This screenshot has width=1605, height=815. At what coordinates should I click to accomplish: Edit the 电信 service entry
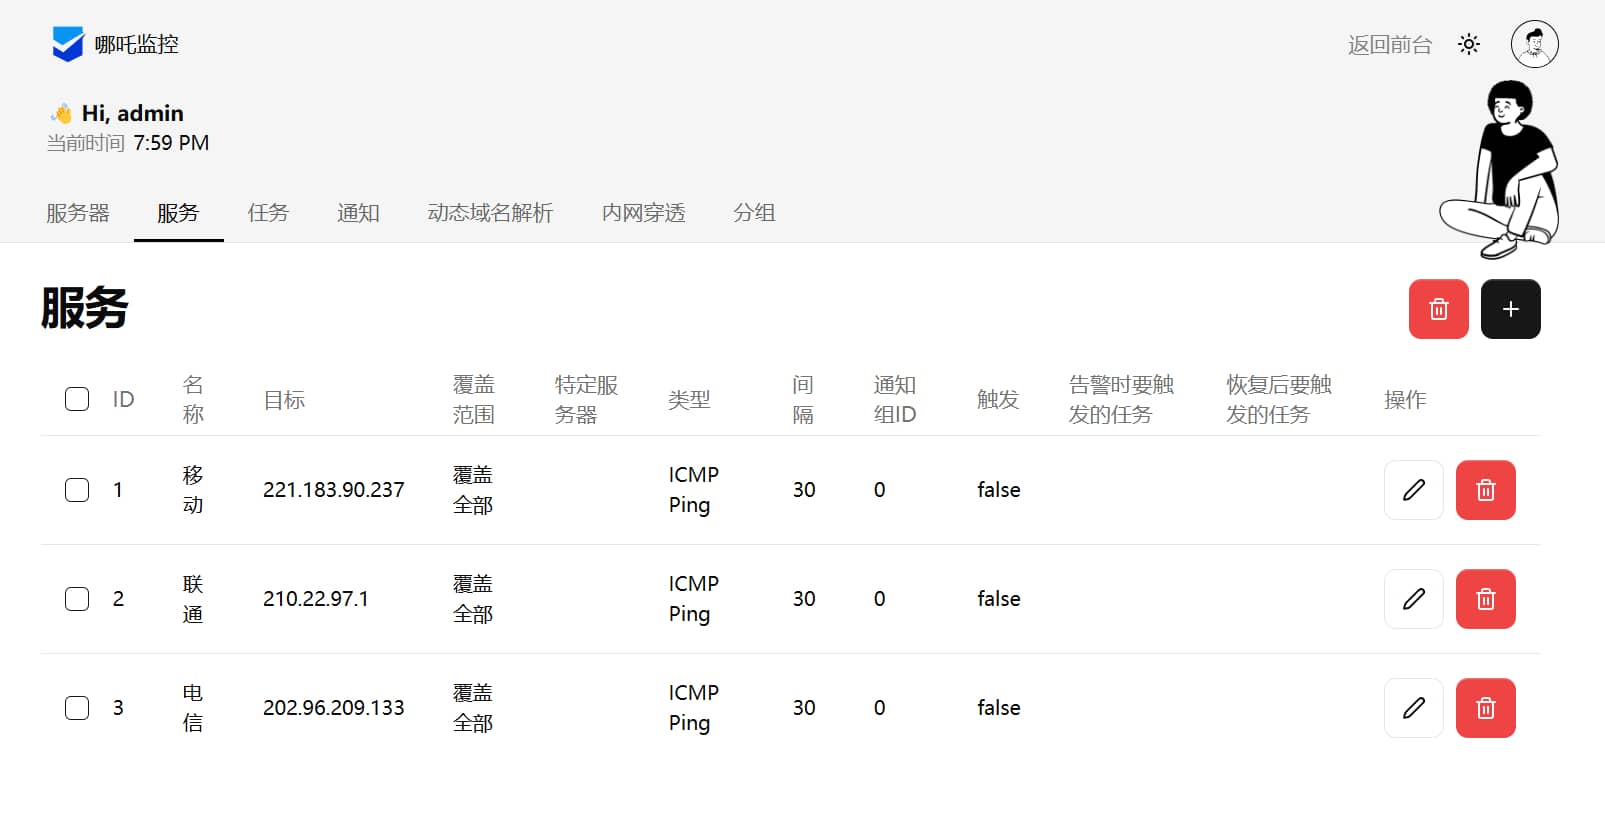pos(1413,708)
